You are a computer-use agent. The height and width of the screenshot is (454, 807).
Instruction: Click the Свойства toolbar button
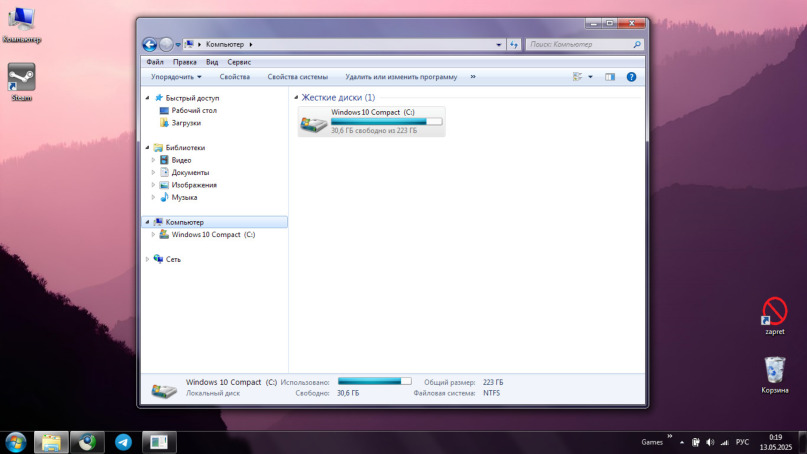click(x=235, y=77)
